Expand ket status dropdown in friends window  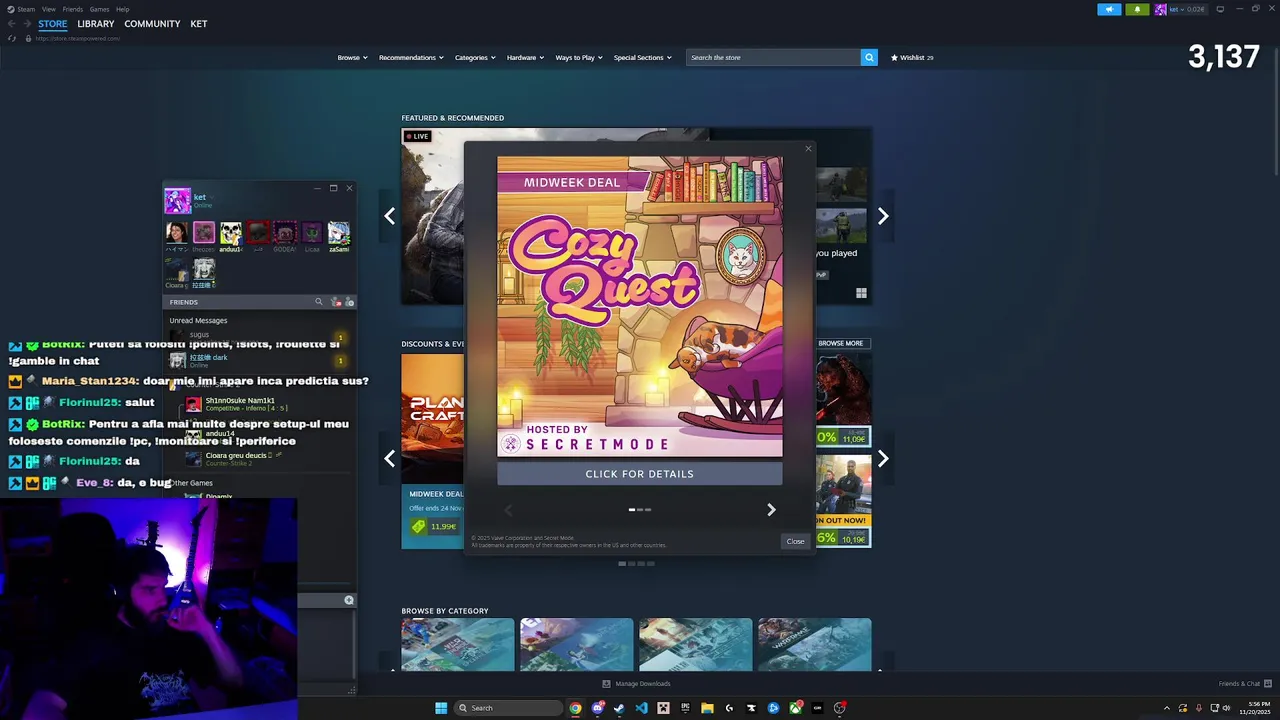(x=211, y=197)
